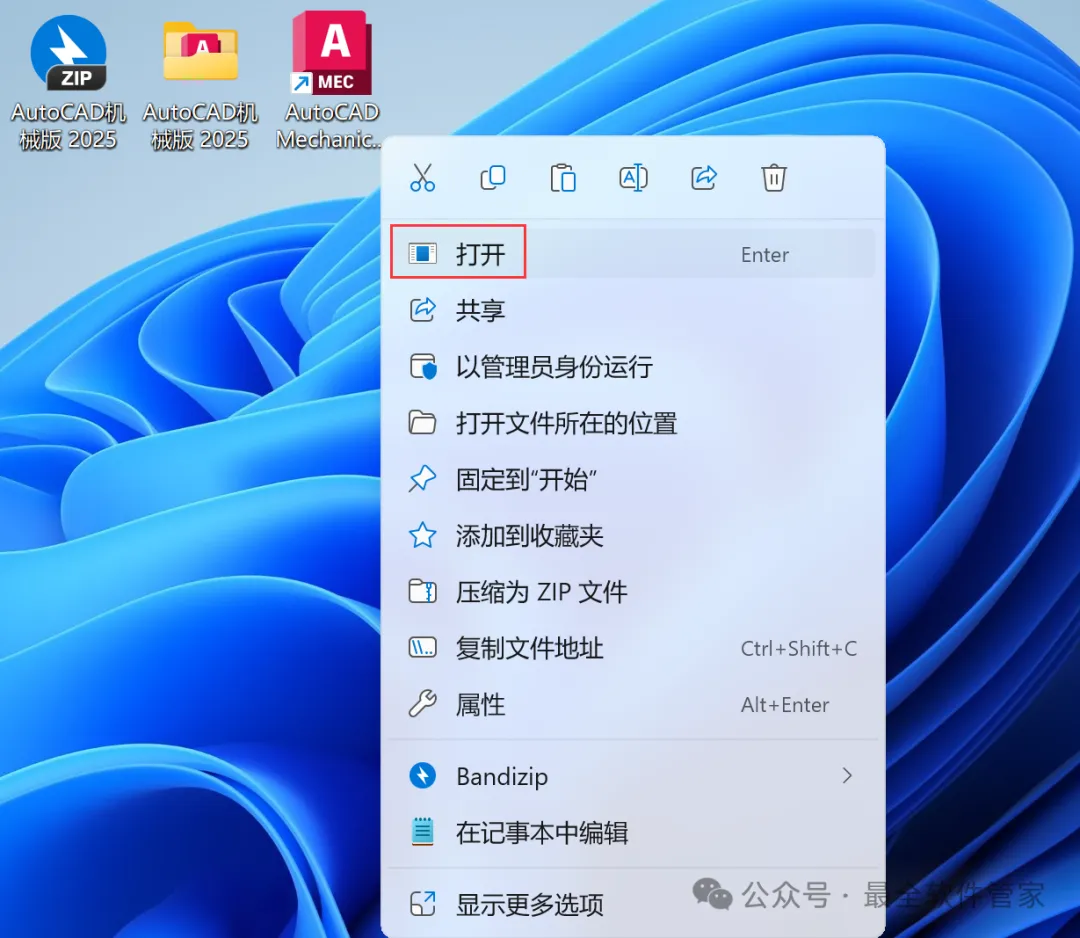Viewport: 1080px width, 938px height.
Task: Expand the Bandizip submenu
Action: 632,776
